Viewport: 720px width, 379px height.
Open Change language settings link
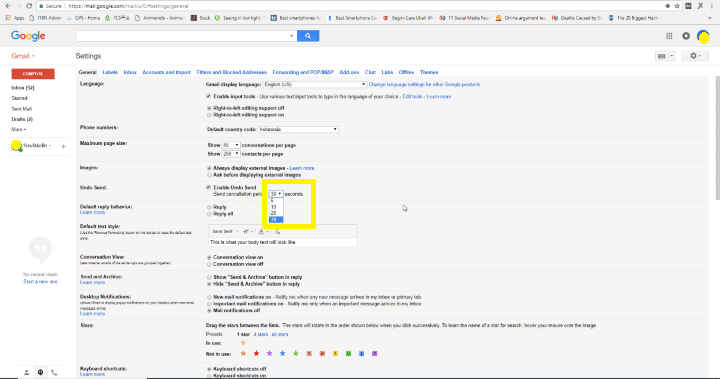(x=424, y=85)
